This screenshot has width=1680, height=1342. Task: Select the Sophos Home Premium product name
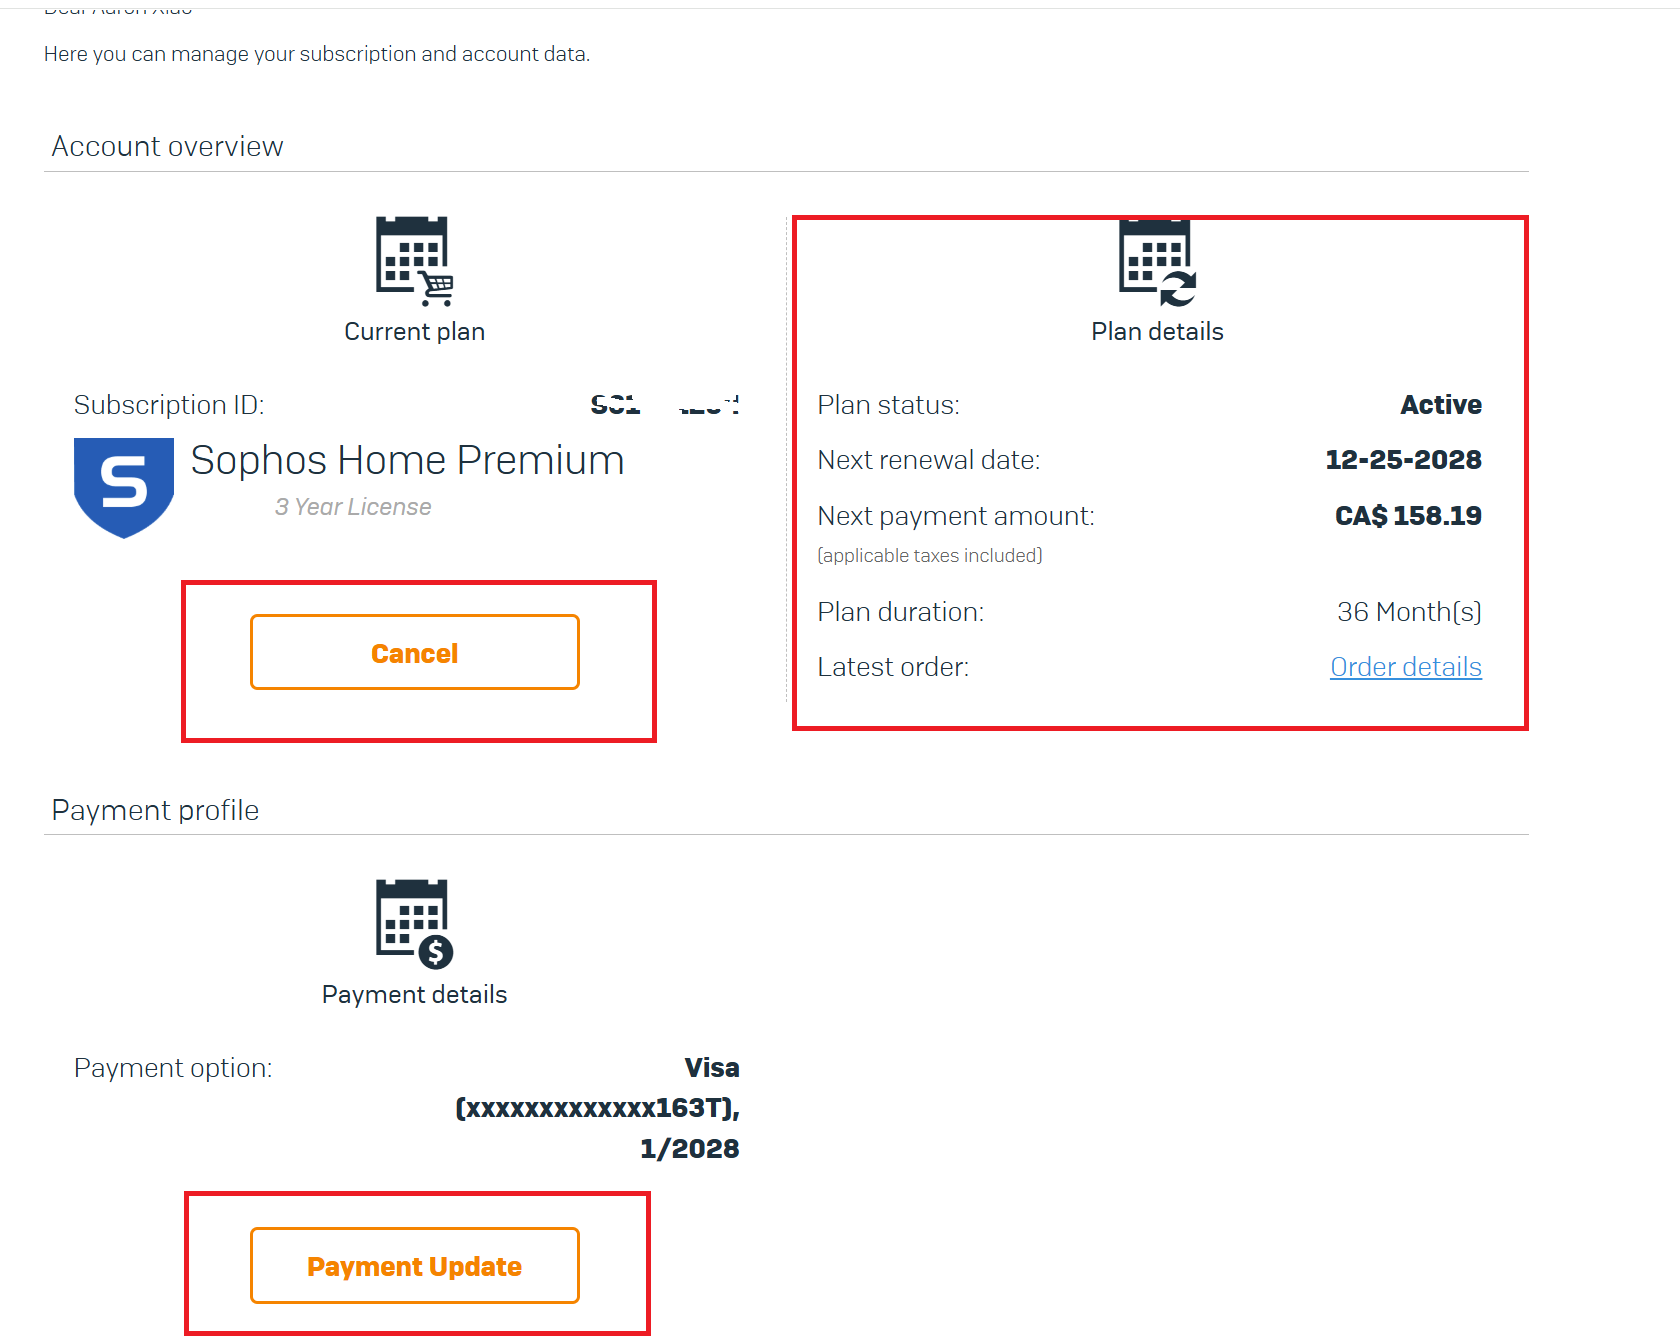pos(407,460)
